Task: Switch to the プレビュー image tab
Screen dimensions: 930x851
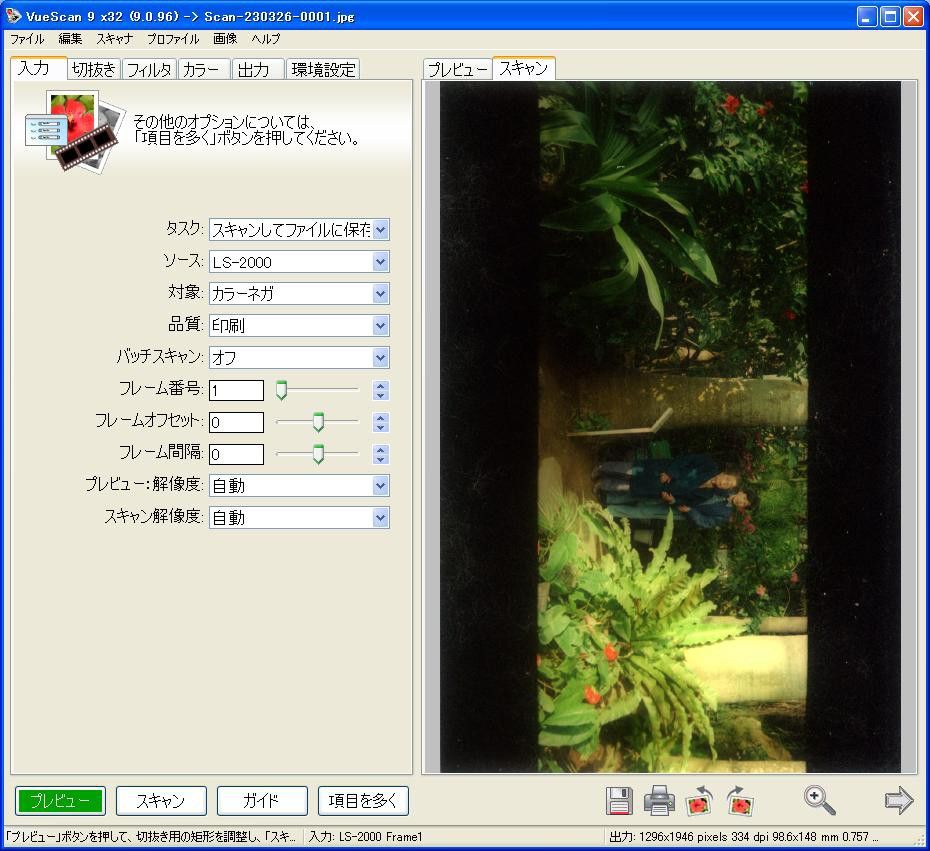Action: click(457, 69)
